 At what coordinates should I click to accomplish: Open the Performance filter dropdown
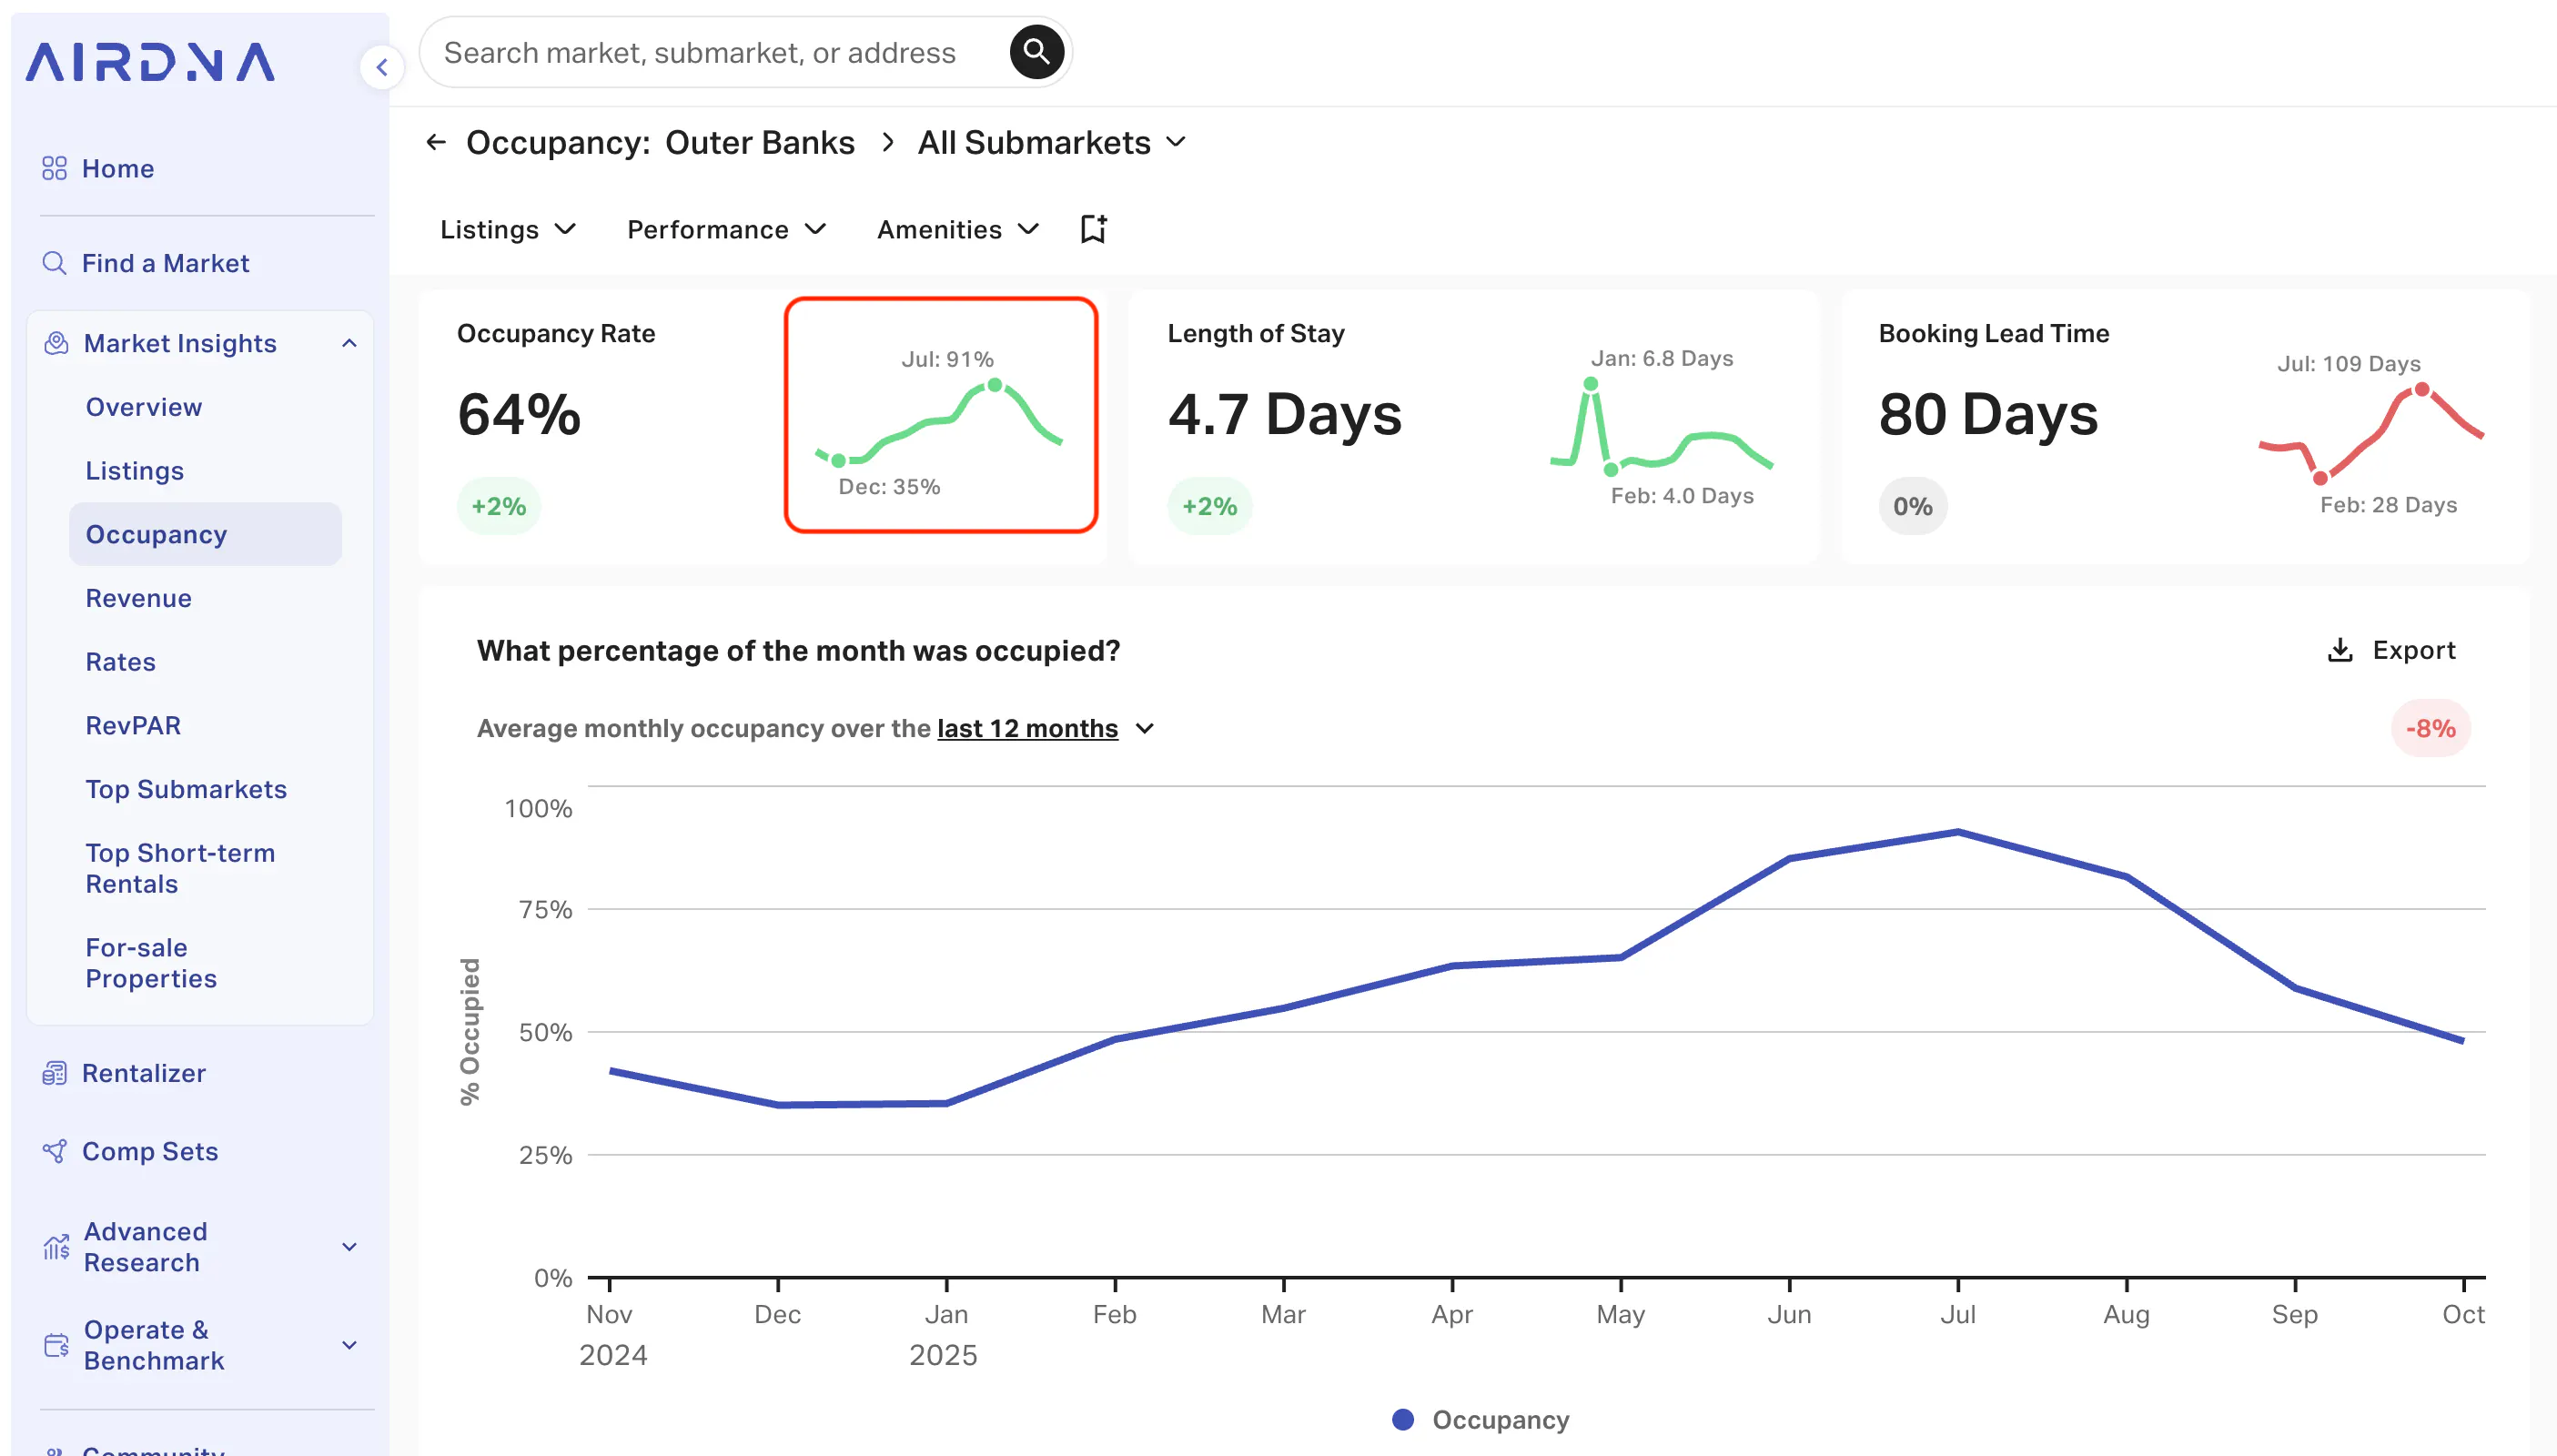[x=726, y=229]
